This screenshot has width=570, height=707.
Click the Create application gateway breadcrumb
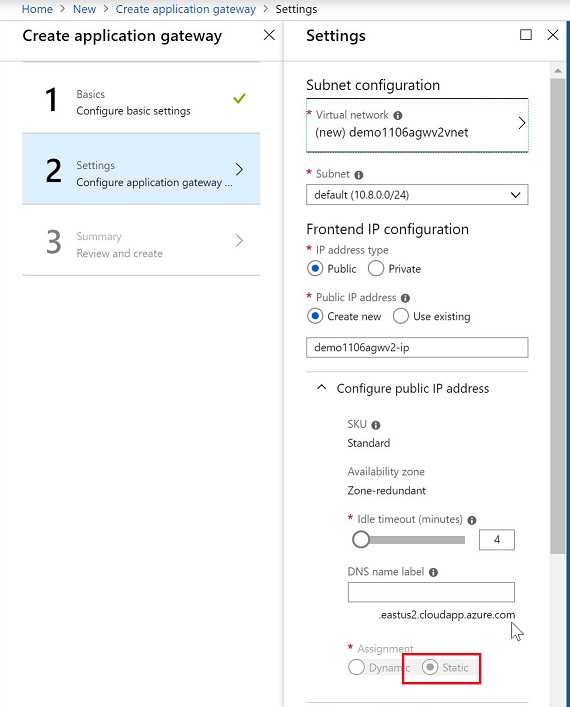186,9
